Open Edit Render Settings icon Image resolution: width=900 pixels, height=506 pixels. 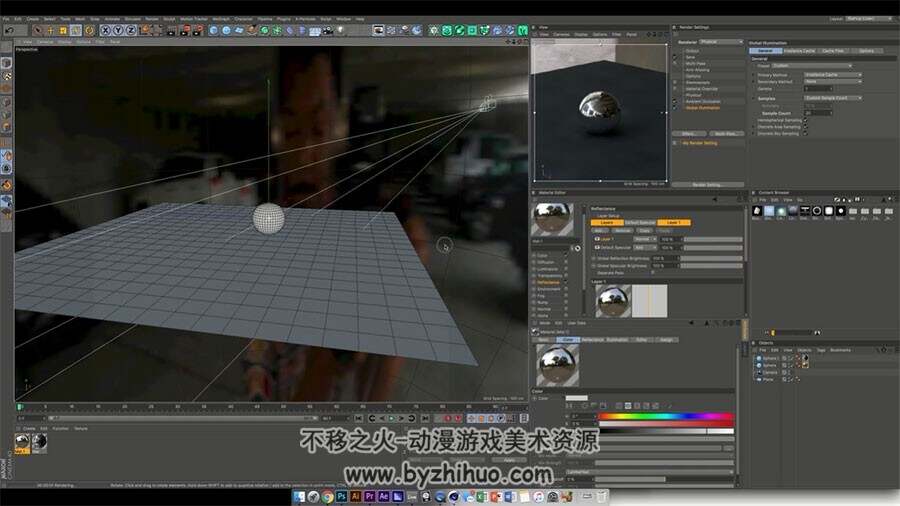coord(197,30)
